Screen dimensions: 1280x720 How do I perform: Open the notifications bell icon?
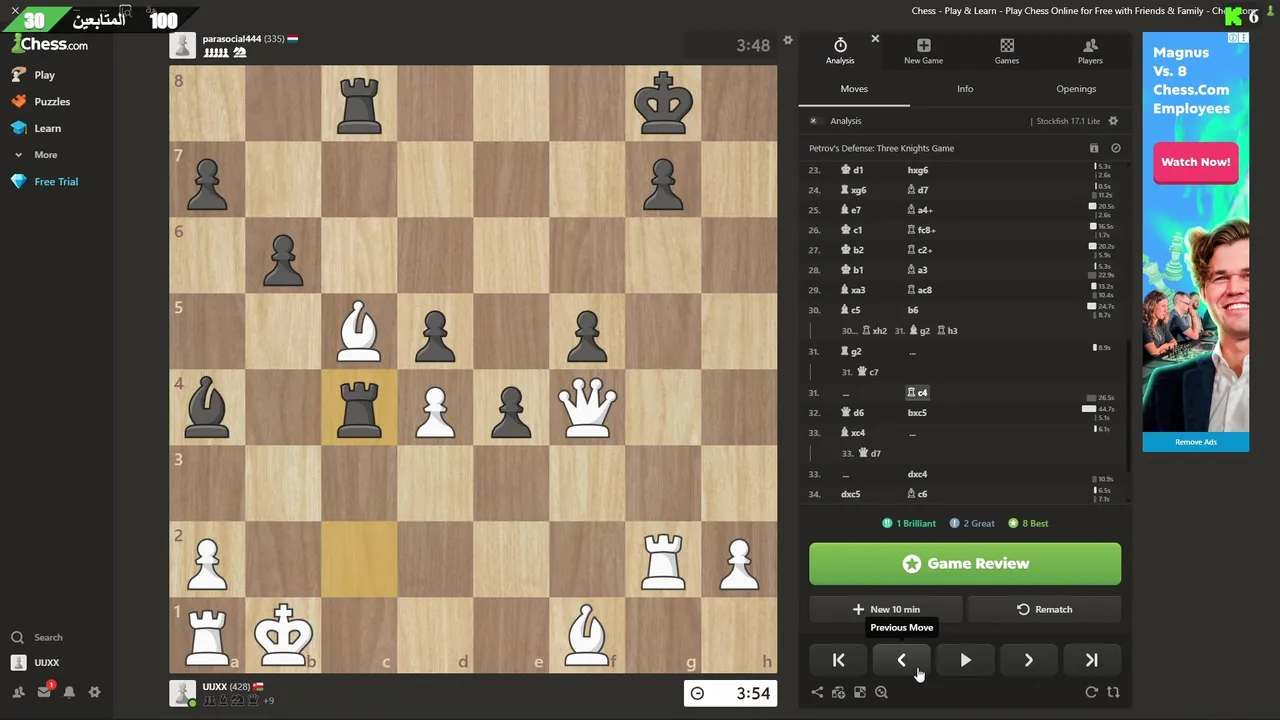coord(69,692)
